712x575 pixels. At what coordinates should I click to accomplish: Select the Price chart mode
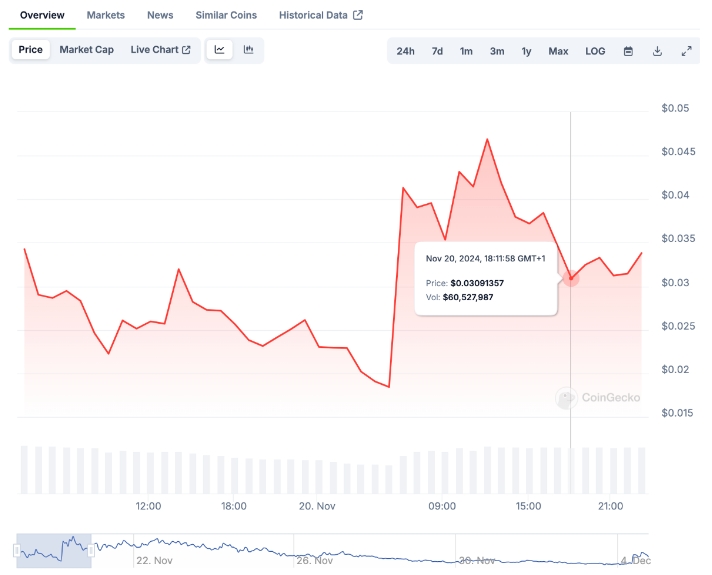click(30, 50)
